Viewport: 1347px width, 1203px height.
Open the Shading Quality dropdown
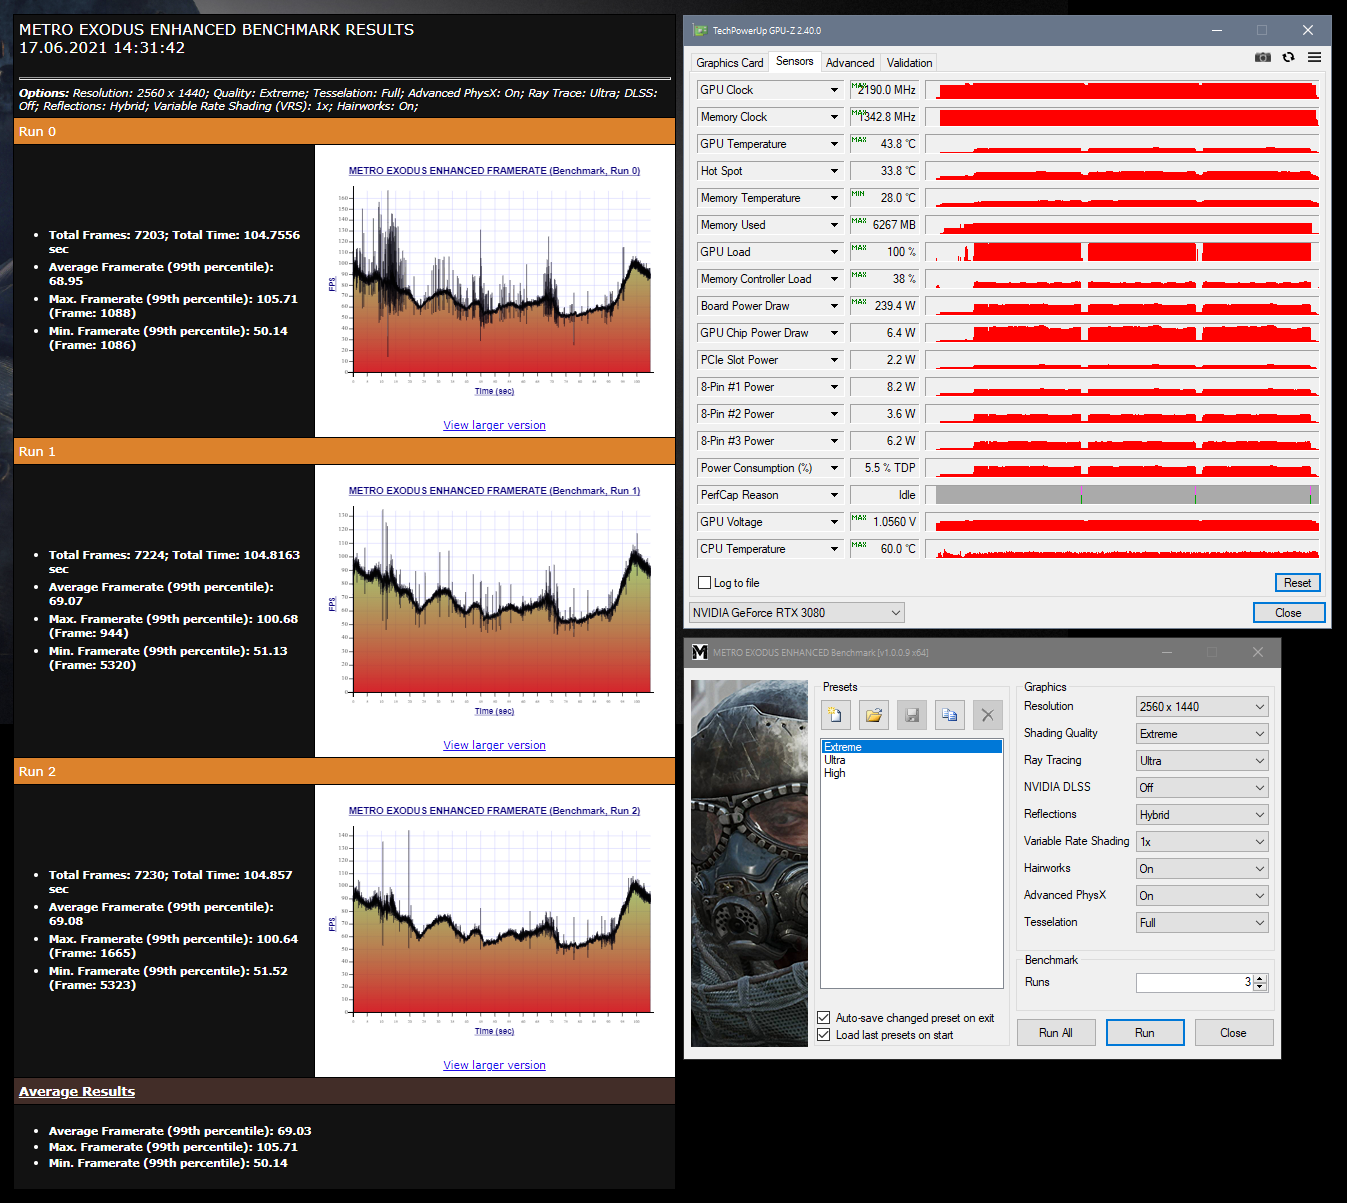tap(1202, 734)
